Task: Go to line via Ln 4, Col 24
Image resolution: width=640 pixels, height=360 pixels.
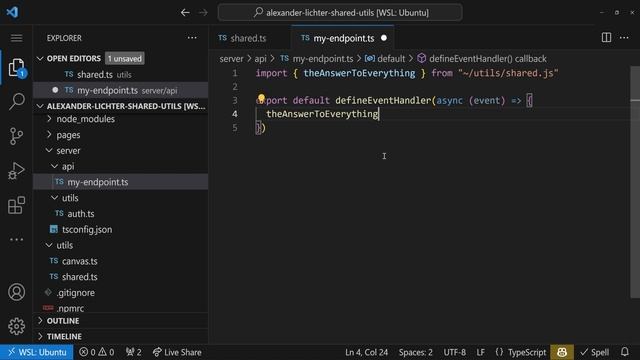Action: pos(367,352)
